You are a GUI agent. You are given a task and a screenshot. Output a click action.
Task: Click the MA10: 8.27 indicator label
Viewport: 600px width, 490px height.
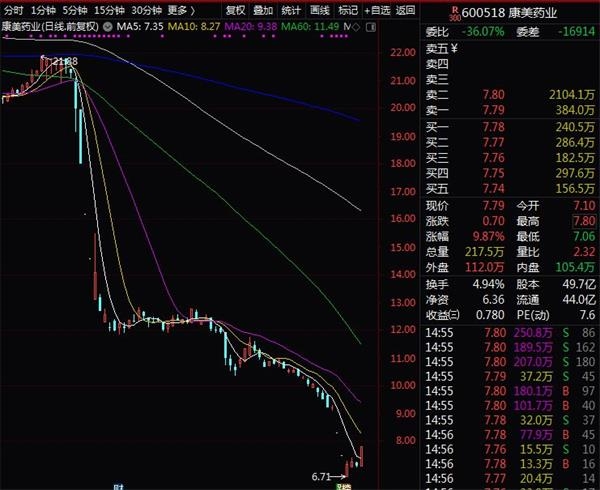tap(194, 27)
